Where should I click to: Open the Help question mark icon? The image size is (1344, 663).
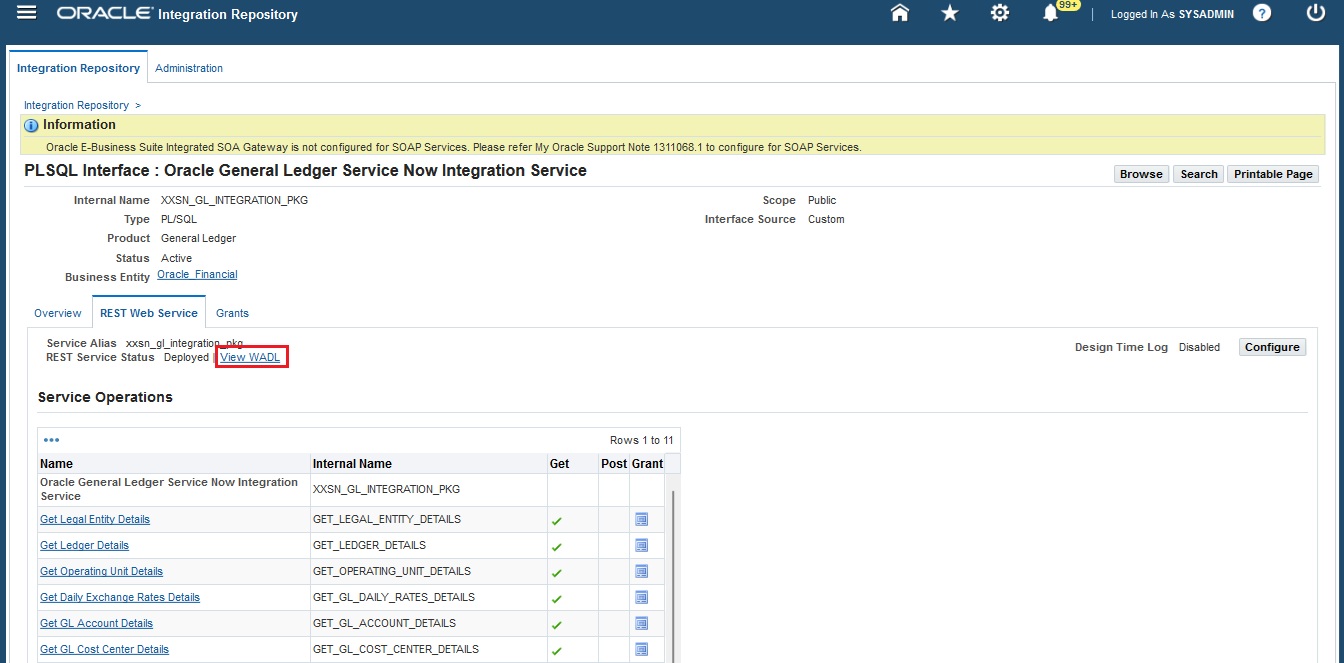[1262, 13]
